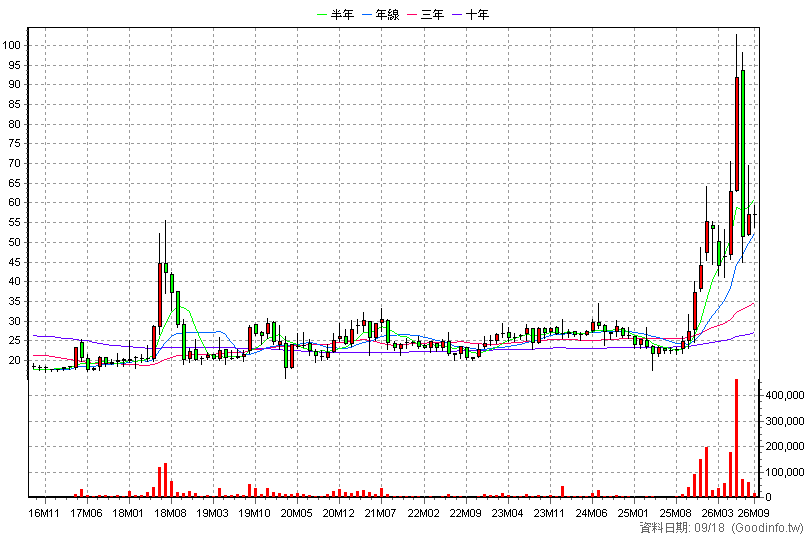Click the 35 price axis label
This screenshot has height=540, width=808.
coord(14,301)
